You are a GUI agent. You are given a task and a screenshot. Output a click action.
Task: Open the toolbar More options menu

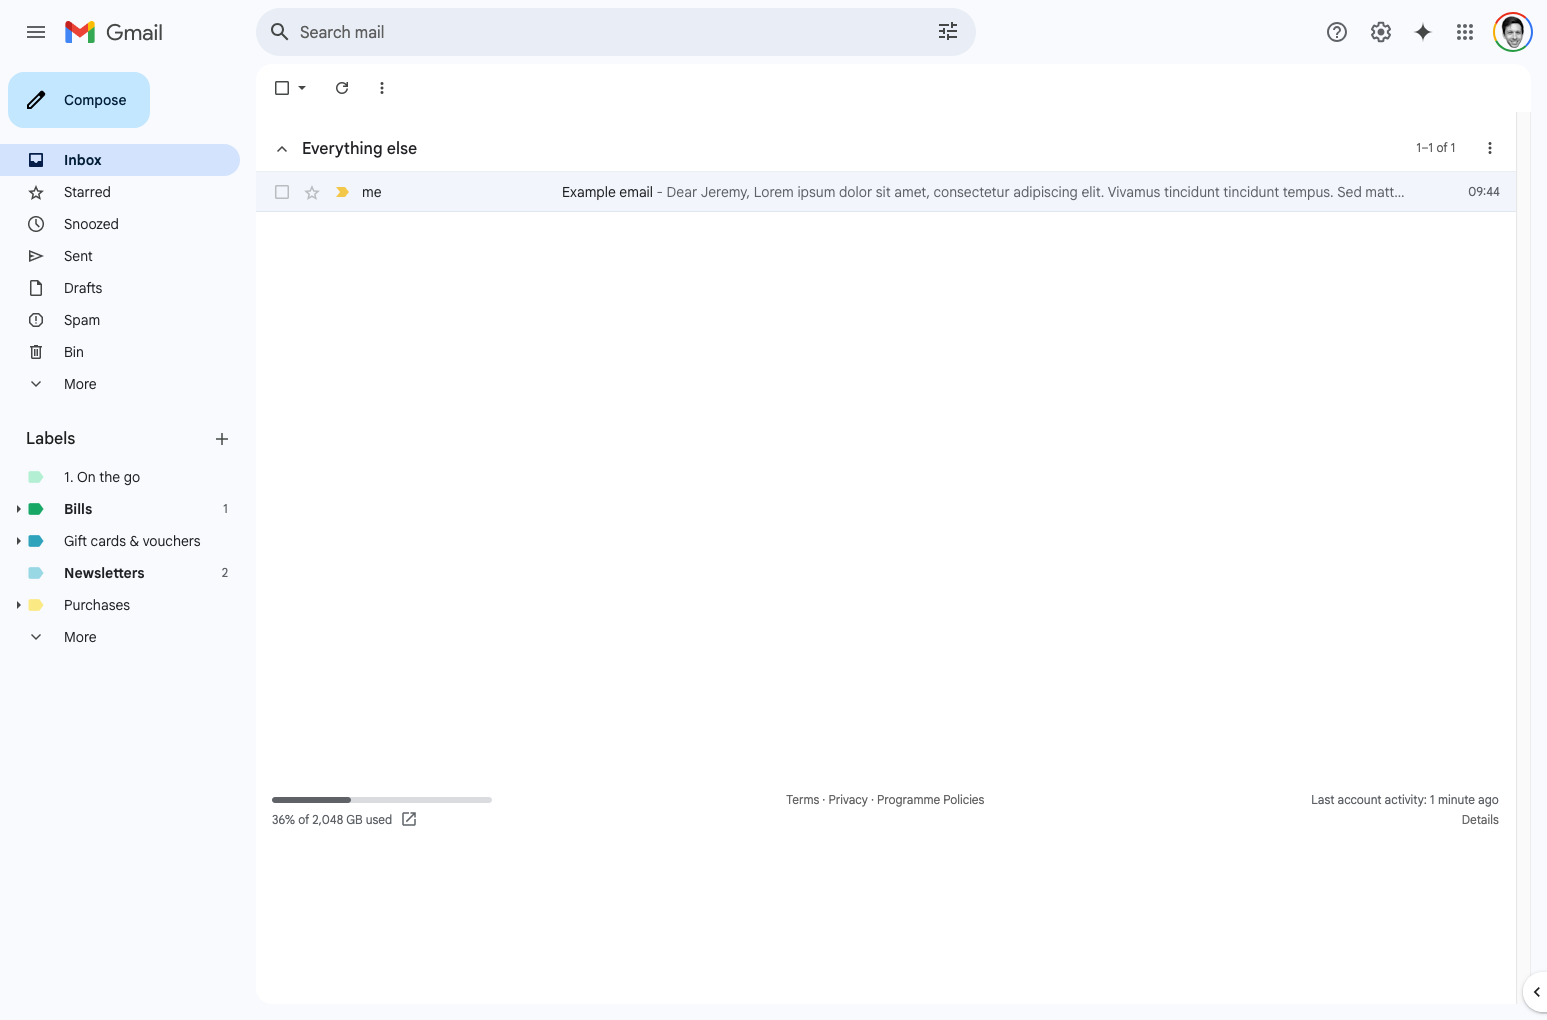coord(382,88)
